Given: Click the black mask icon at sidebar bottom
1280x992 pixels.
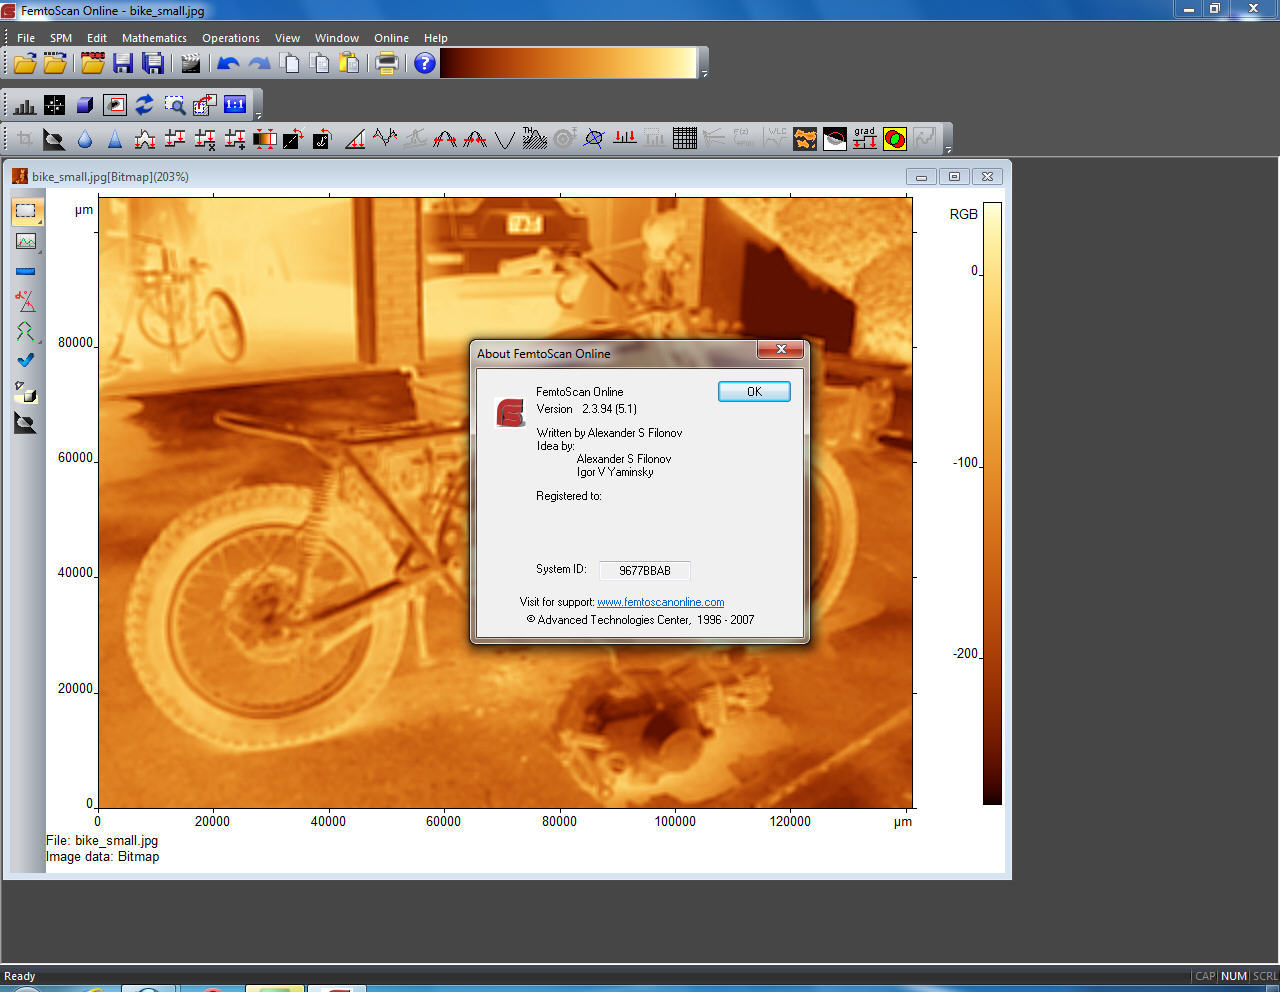Looking at the screenshot, I should click(x=26, y=423).
